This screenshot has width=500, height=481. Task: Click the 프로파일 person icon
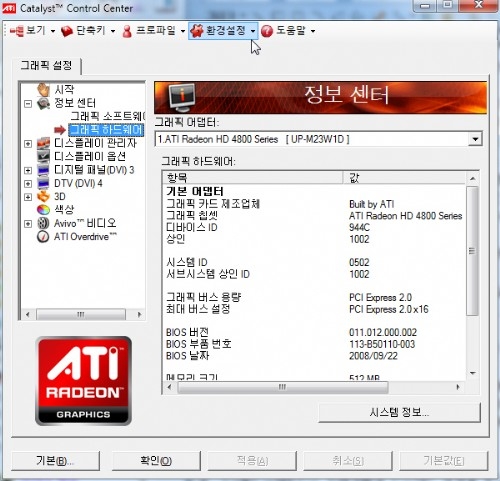click(x=127, y=31)
